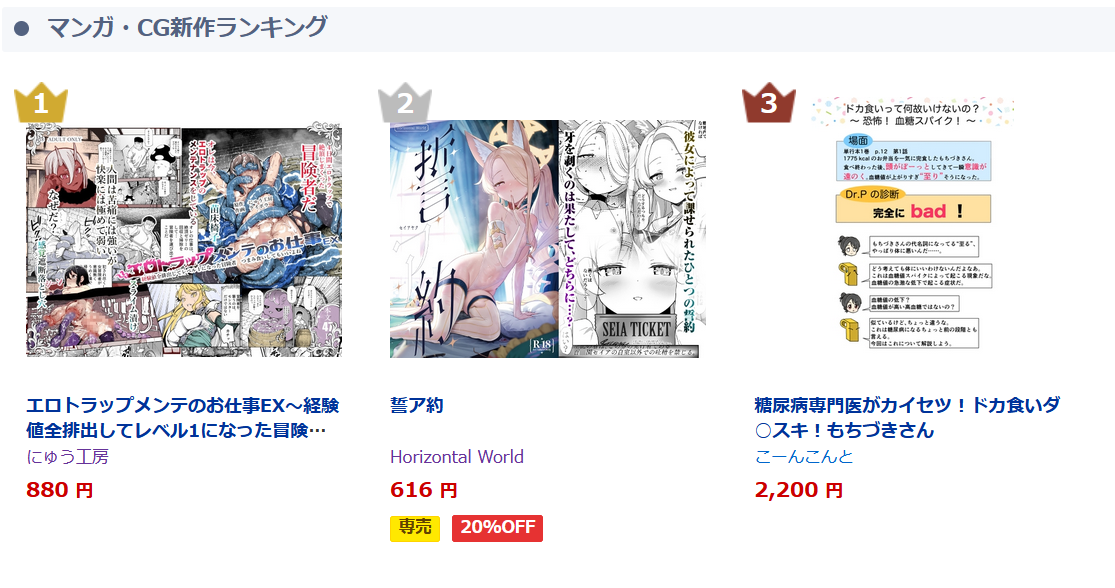1115x588 pixels.
Task: Visit the にゅう工房 circle page
Action: (x=68, y=456)
